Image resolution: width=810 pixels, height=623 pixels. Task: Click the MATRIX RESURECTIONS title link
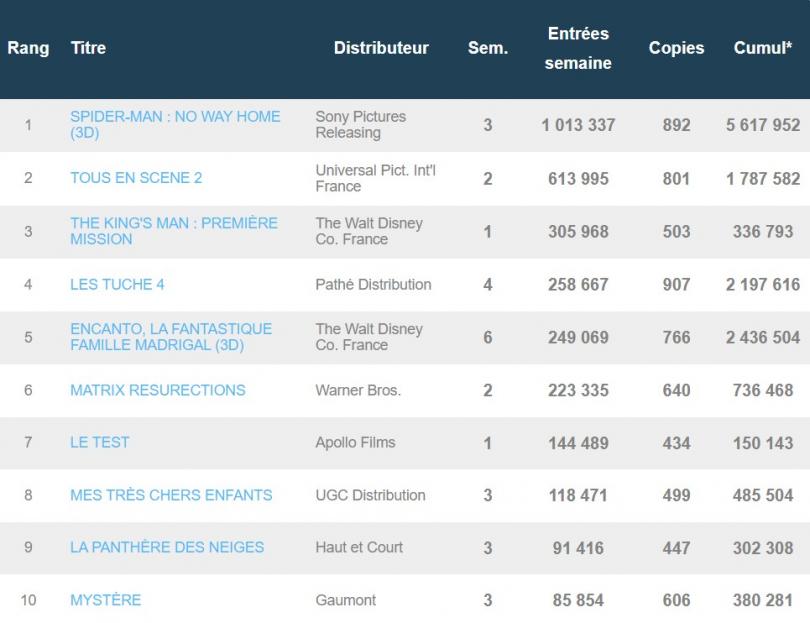coord(157,390)
